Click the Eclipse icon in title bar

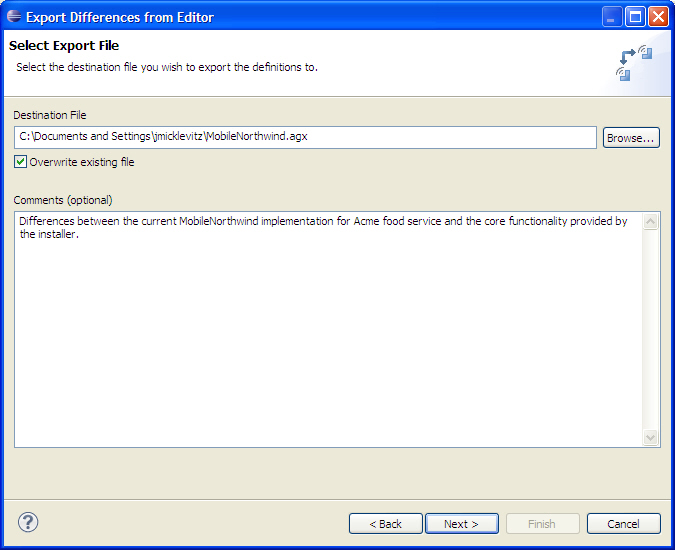(x=14, y=17)
